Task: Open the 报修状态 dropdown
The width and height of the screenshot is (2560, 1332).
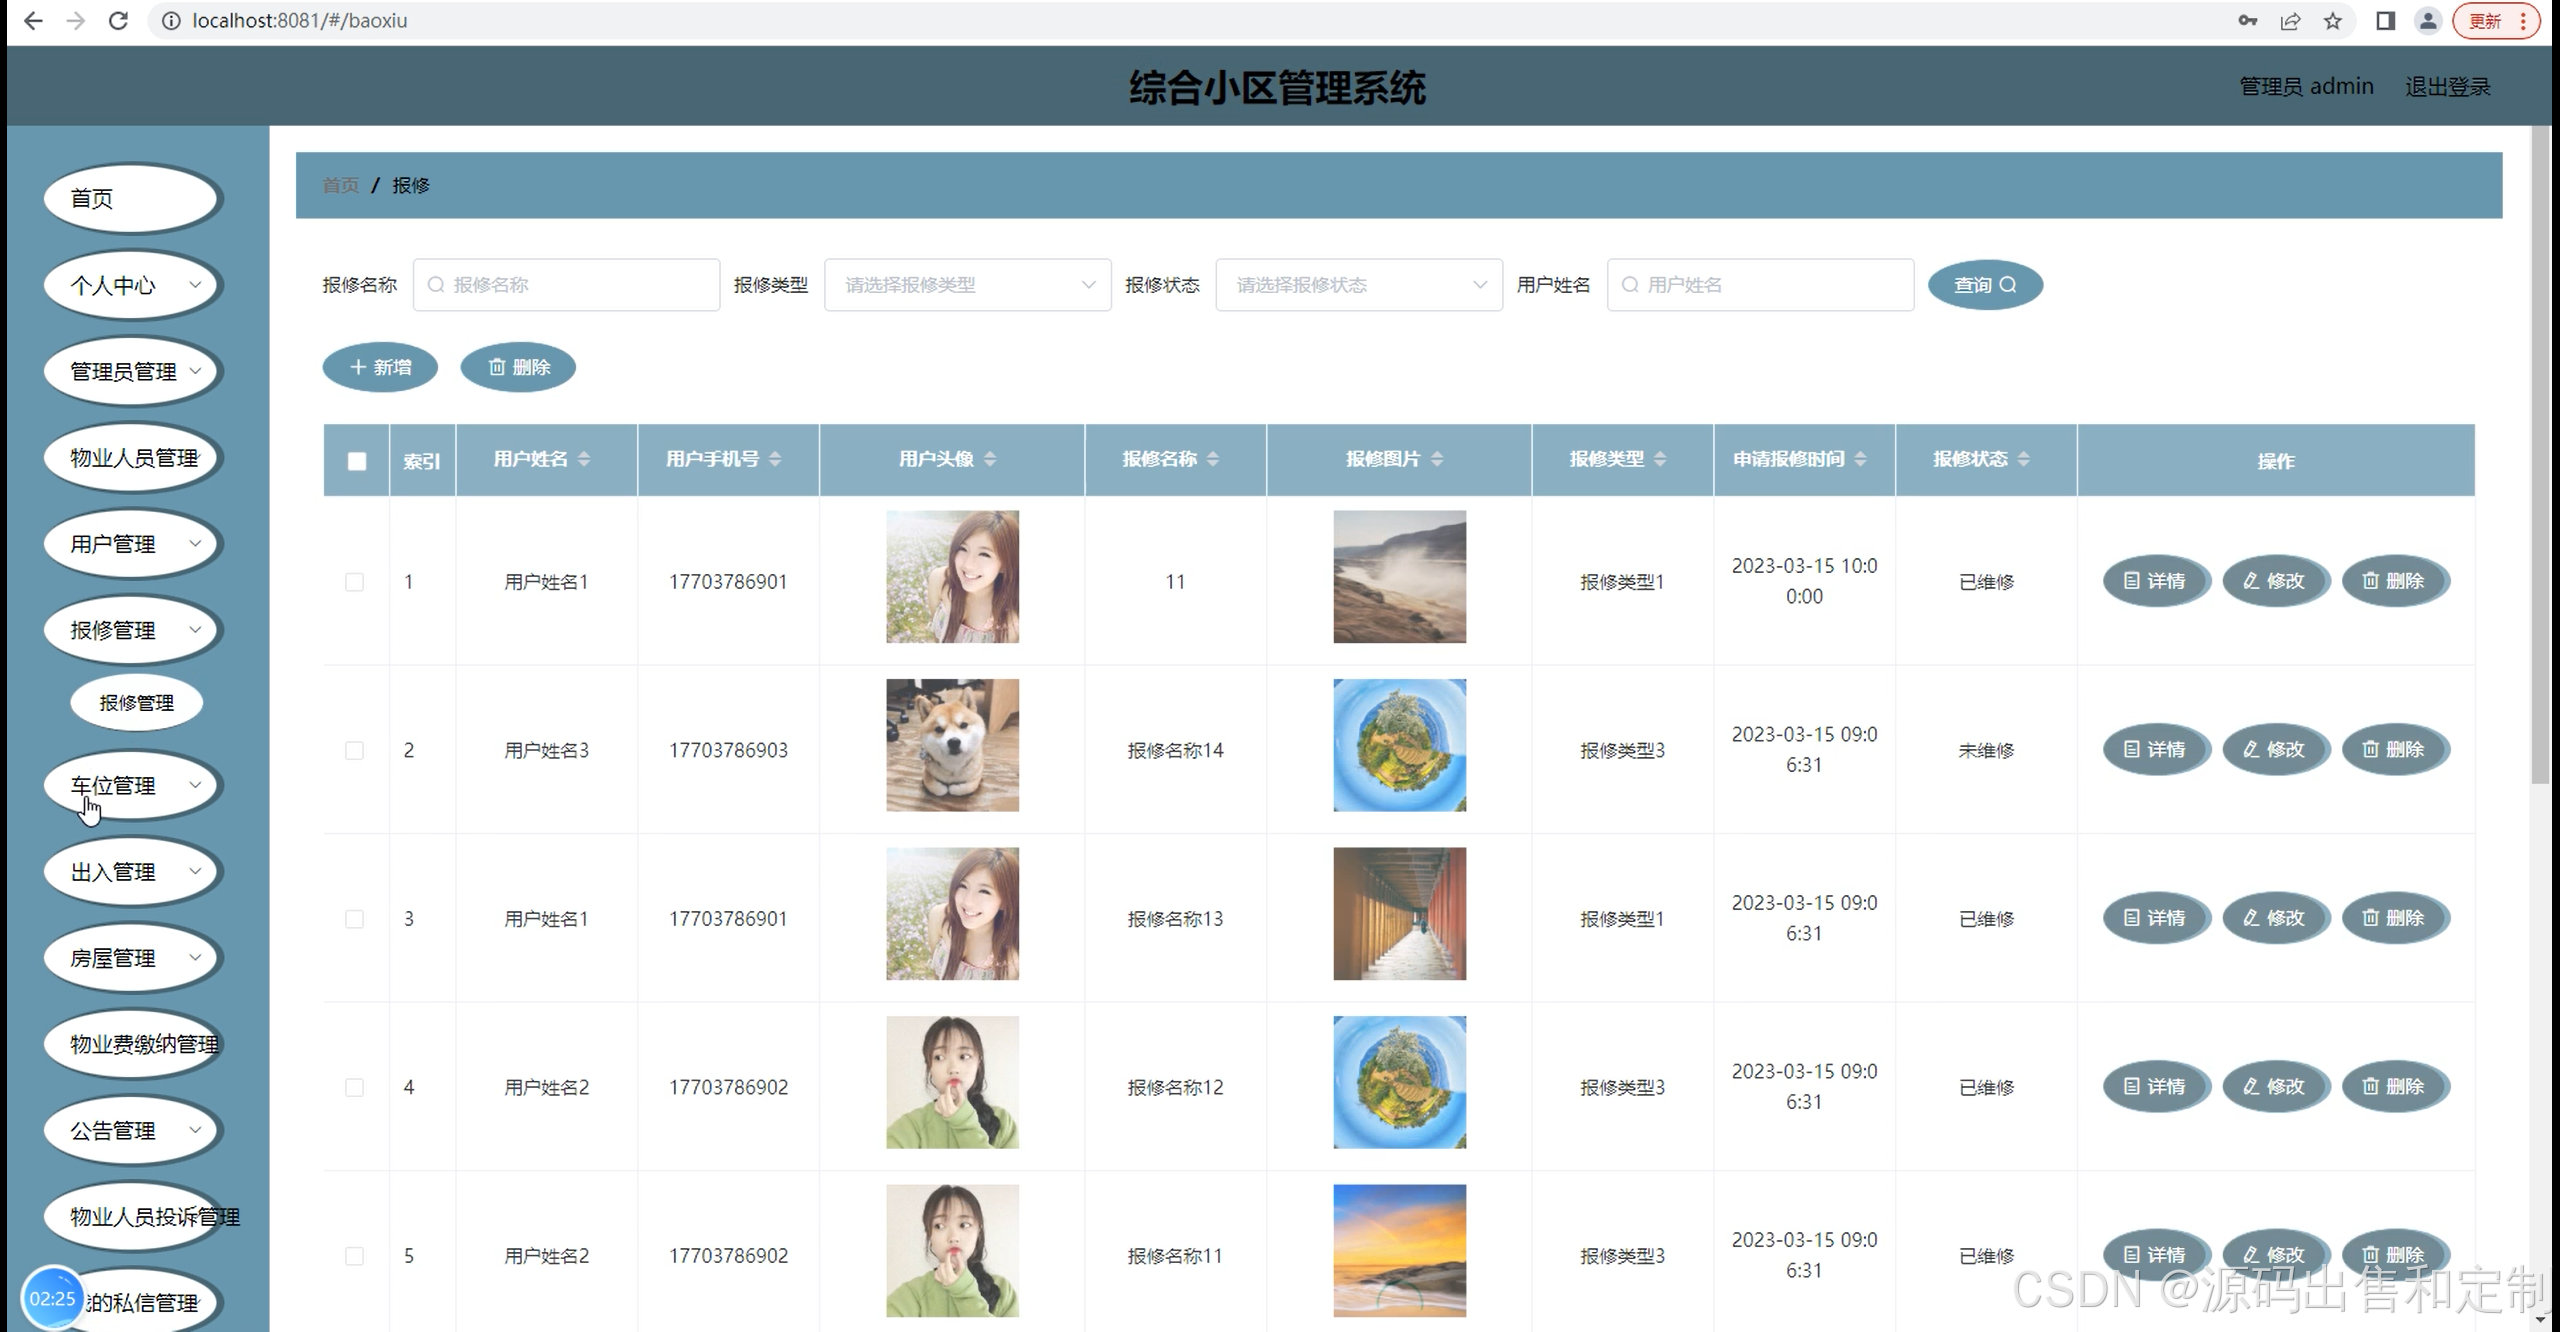Action: click(x=1358, y=285)
